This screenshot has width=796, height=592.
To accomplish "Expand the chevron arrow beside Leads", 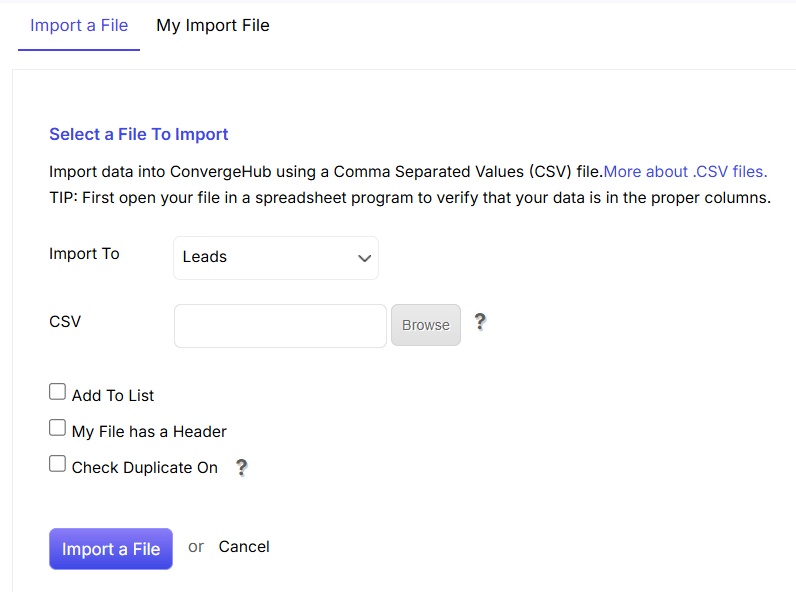I will (x=364, y=258).
